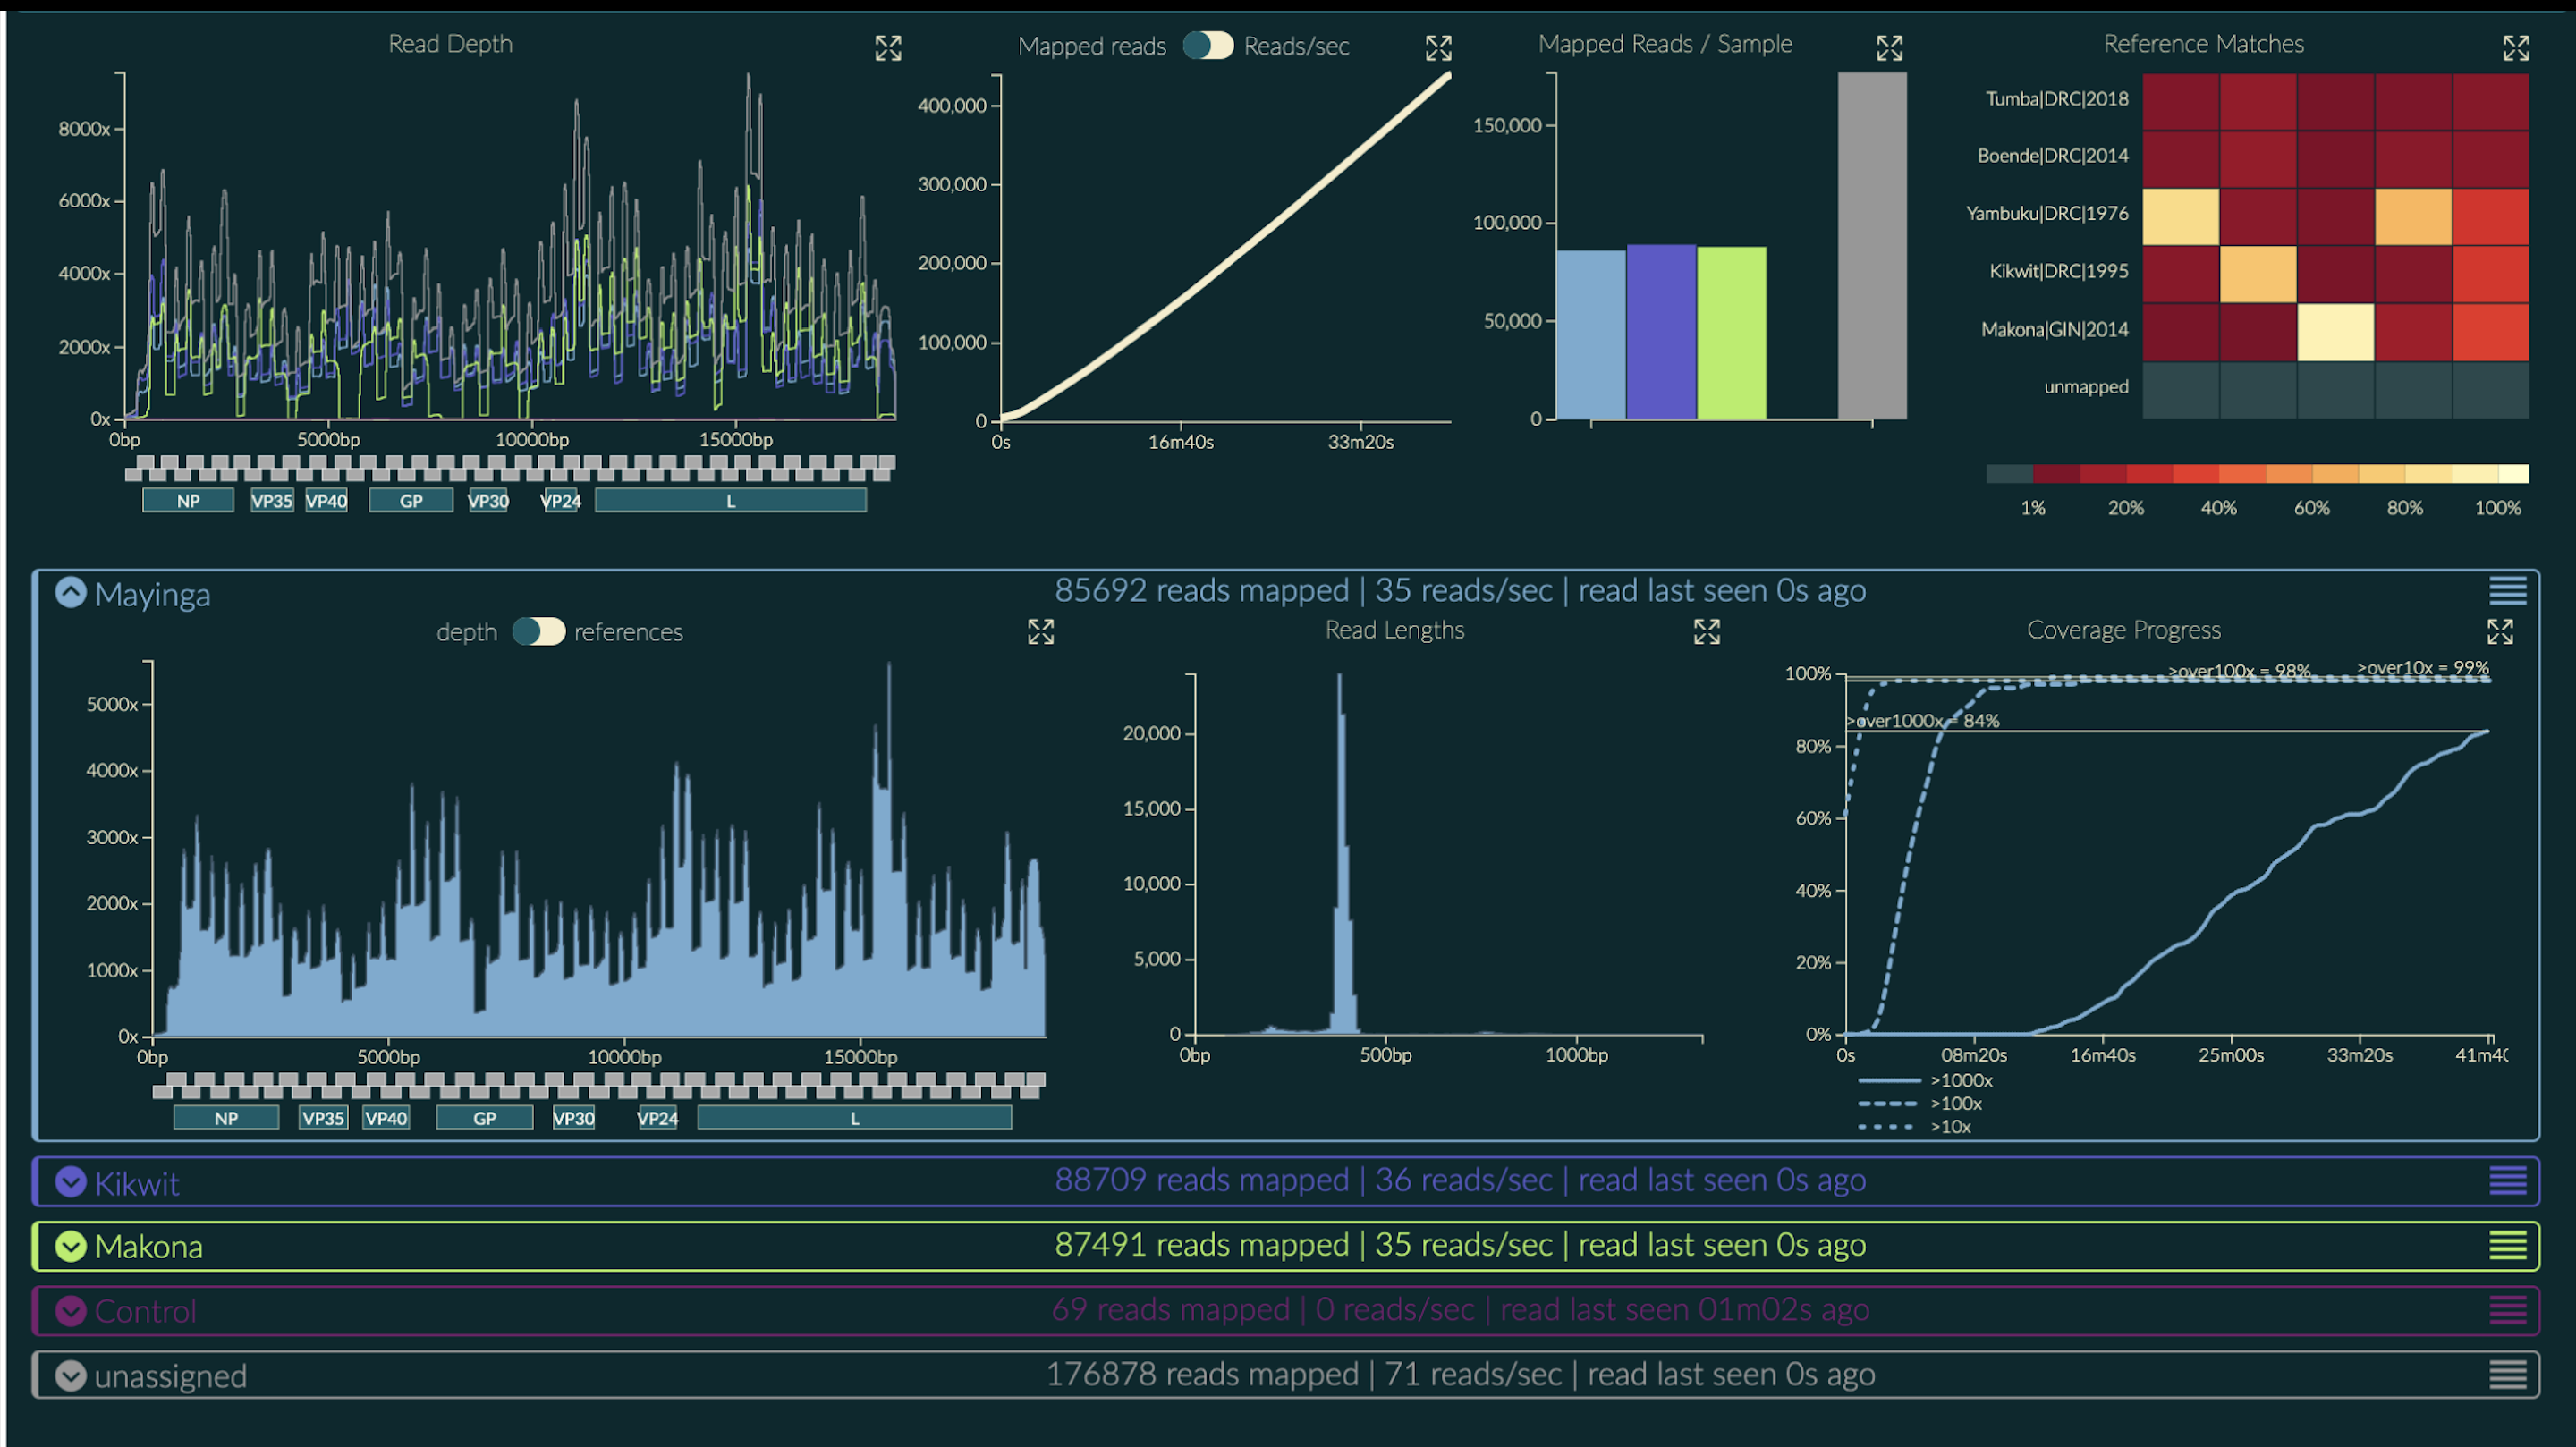Expand the Read Depth chart fullscreen
The width and height of the screenshot is (2576, 1447).
(887, 48)
